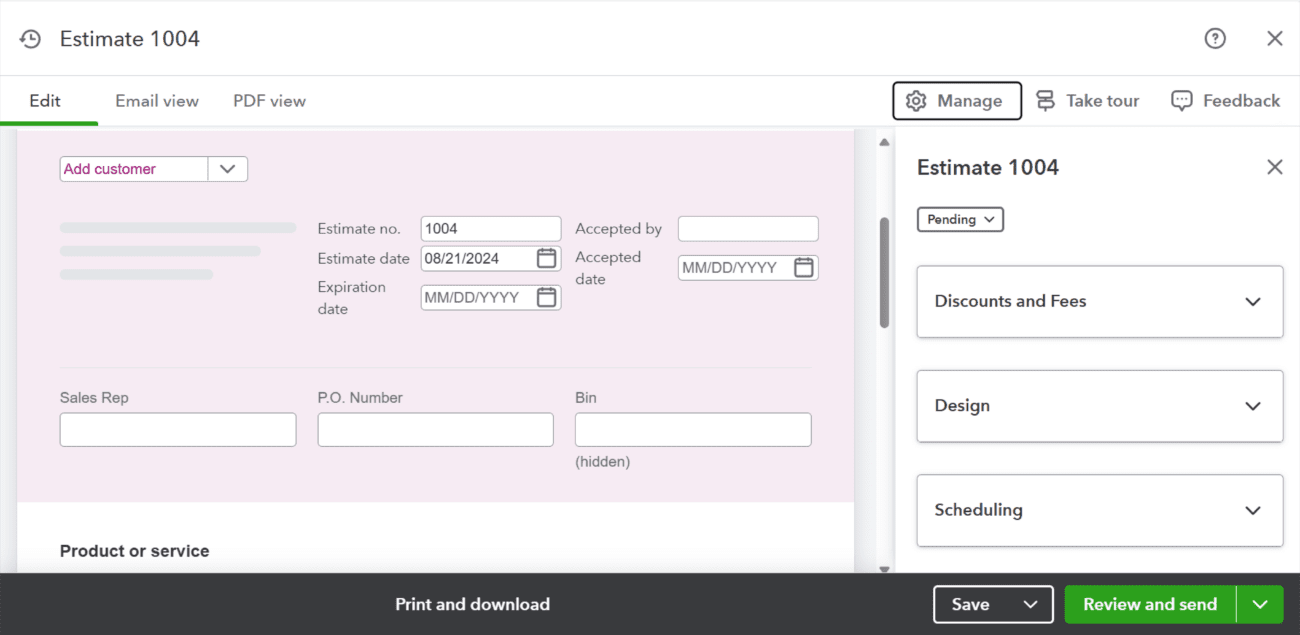Click the Review and send button
The image size is (1300, 635).
click(1149, 604)
